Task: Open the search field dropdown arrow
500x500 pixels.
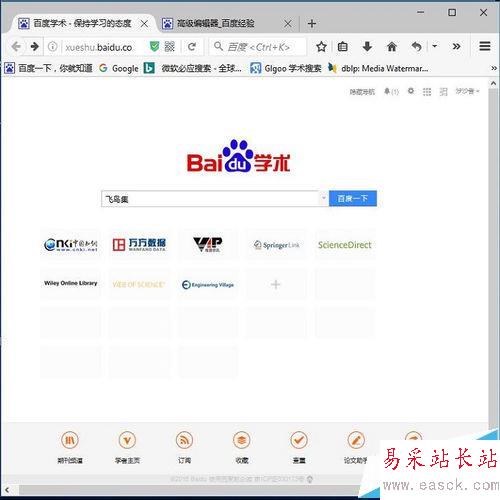Action: coord(323,198)
